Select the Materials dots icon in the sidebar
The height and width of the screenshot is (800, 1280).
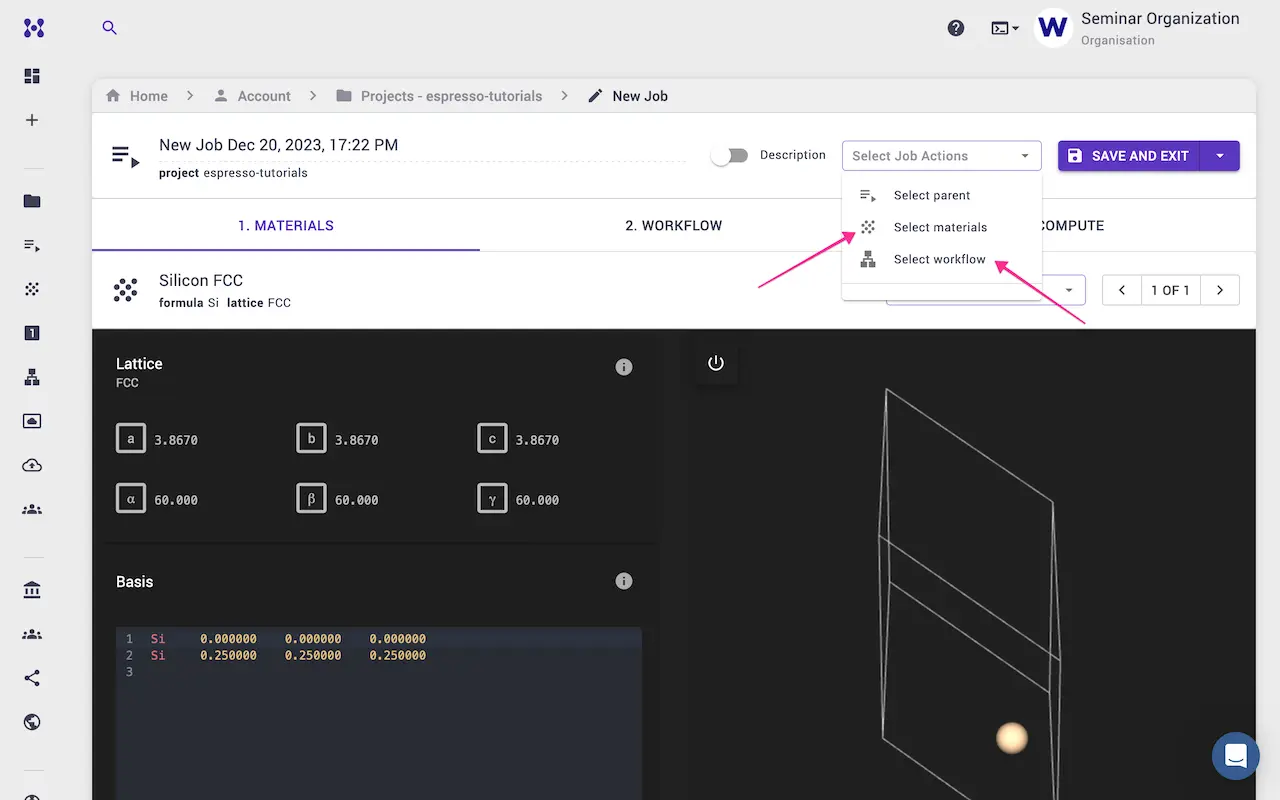[x=31, y=290]
